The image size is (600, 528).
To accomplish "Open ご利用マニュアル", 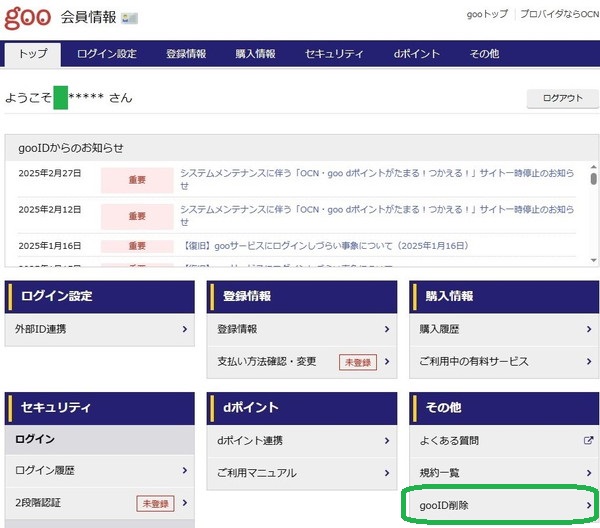I will click(x=302, y=473).
